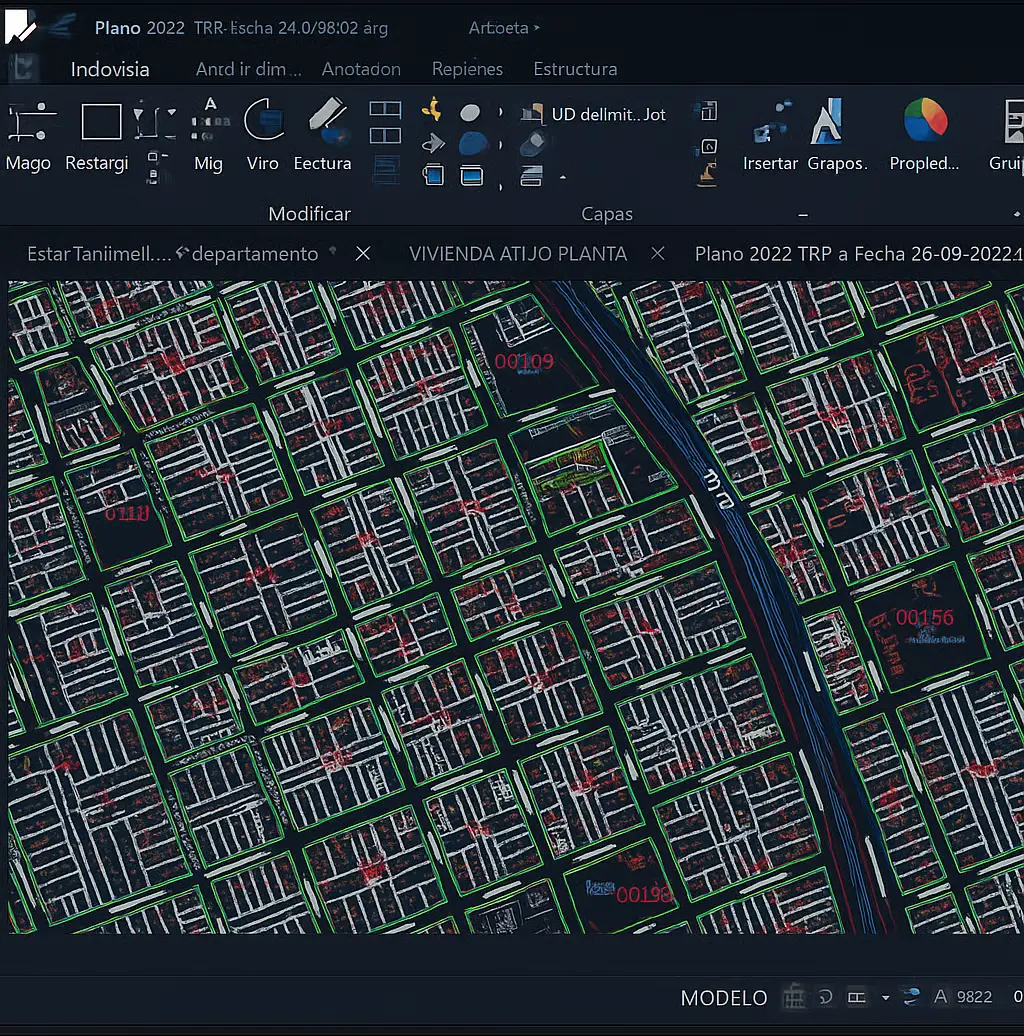Switch to the Anrd ir dim ribbon tab
This screenshot has width=1024, height=1036.
(248, 69)
